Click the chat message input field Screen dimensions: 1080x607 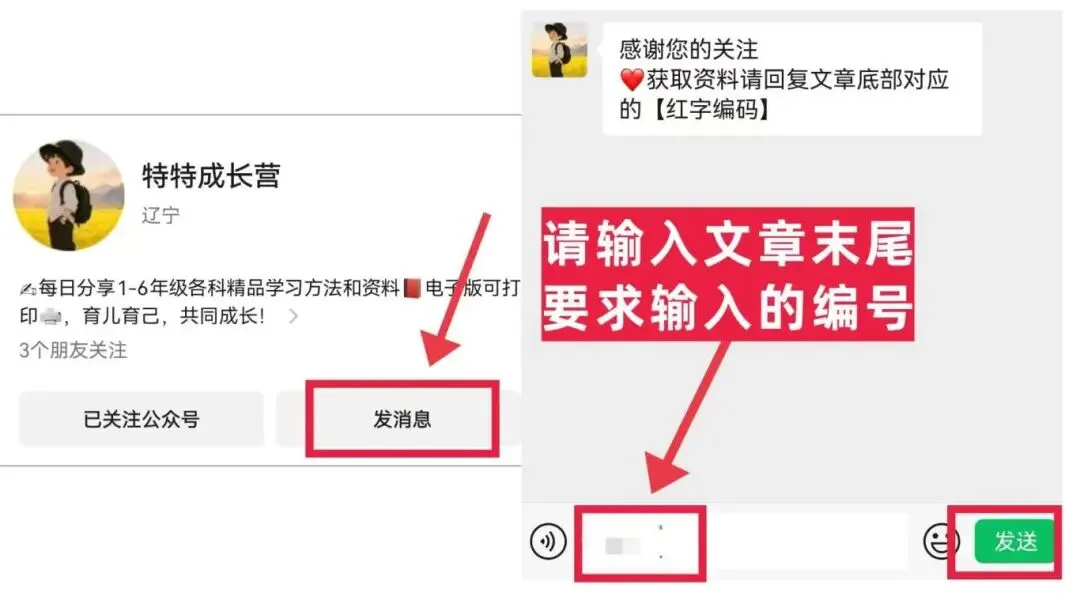click(x=744, y=542)
